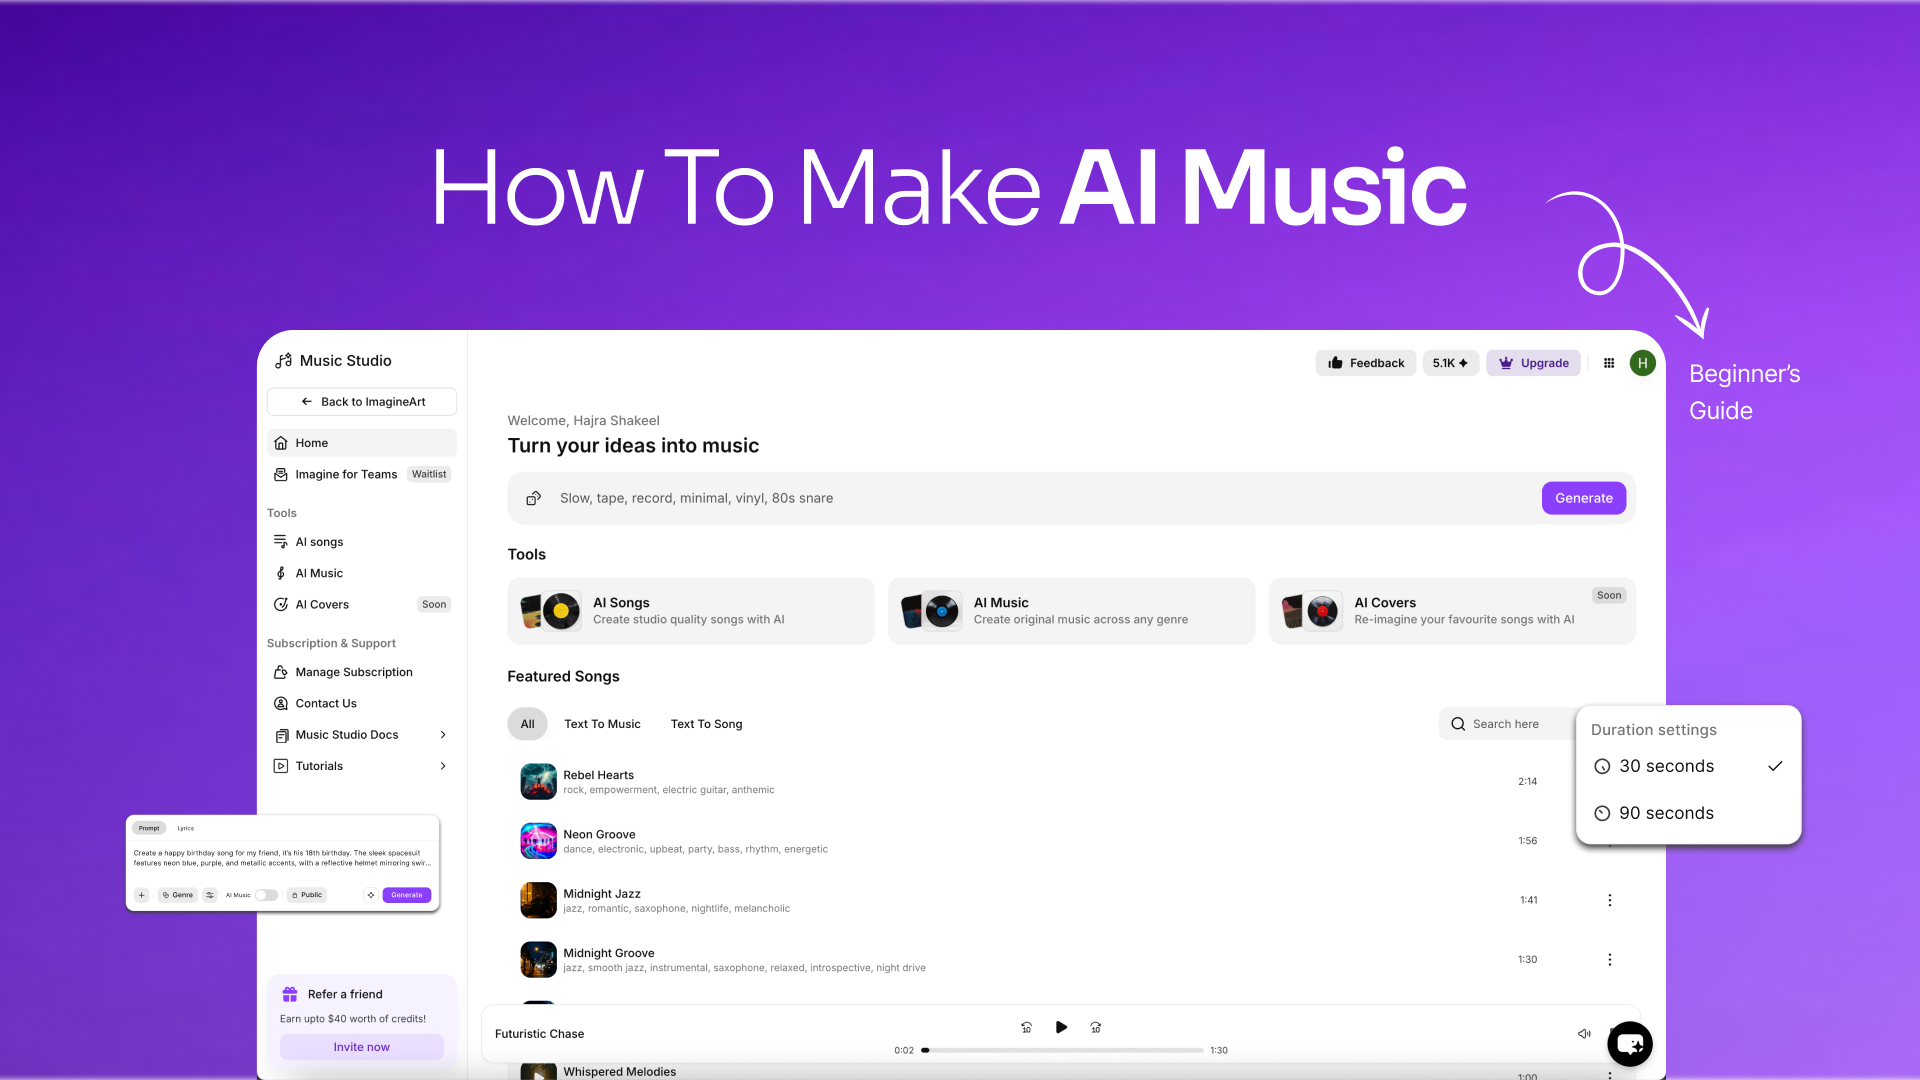Open the Genre selector in inset panel
Viewport: 1920px width, 1080px height.
[x=178, y=895]
